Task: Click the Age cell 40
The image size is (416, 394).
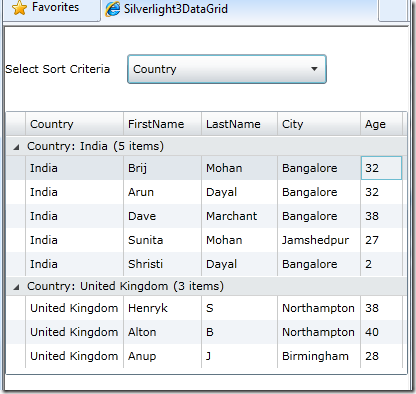Action: click(381, 332)
